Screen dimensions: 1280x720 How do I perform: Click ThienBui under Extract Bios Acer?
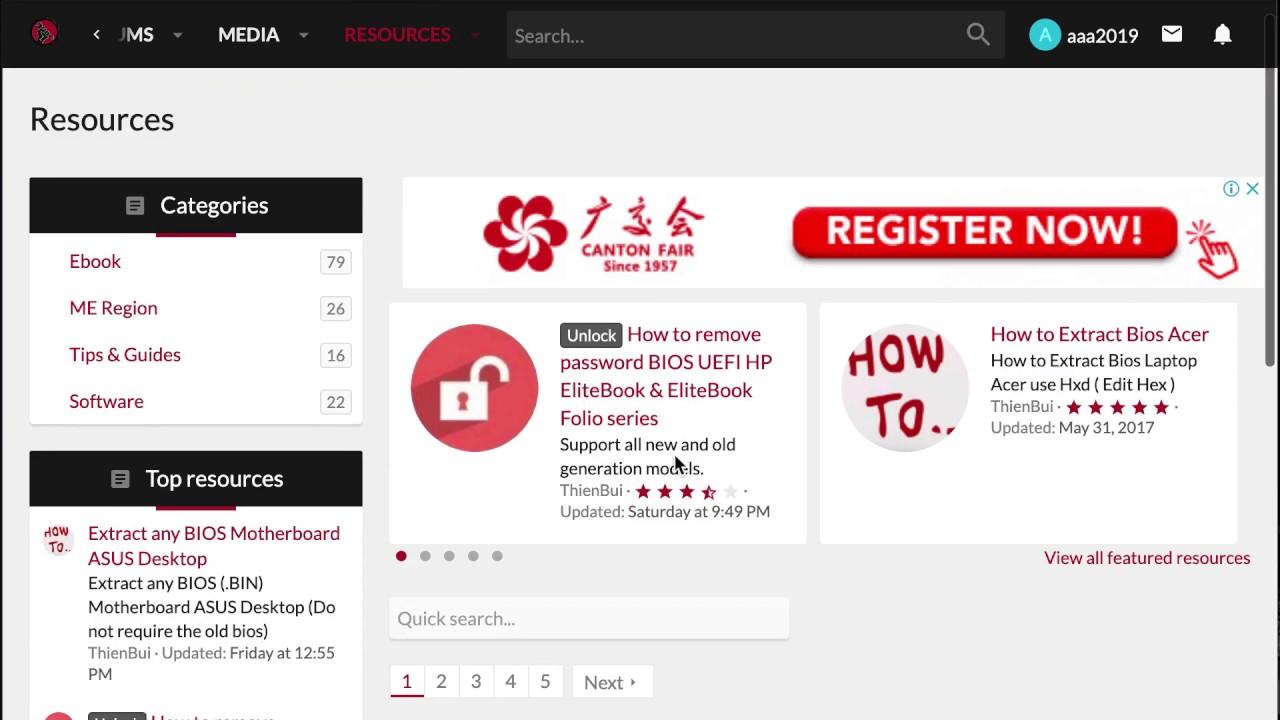[1022, 406]
